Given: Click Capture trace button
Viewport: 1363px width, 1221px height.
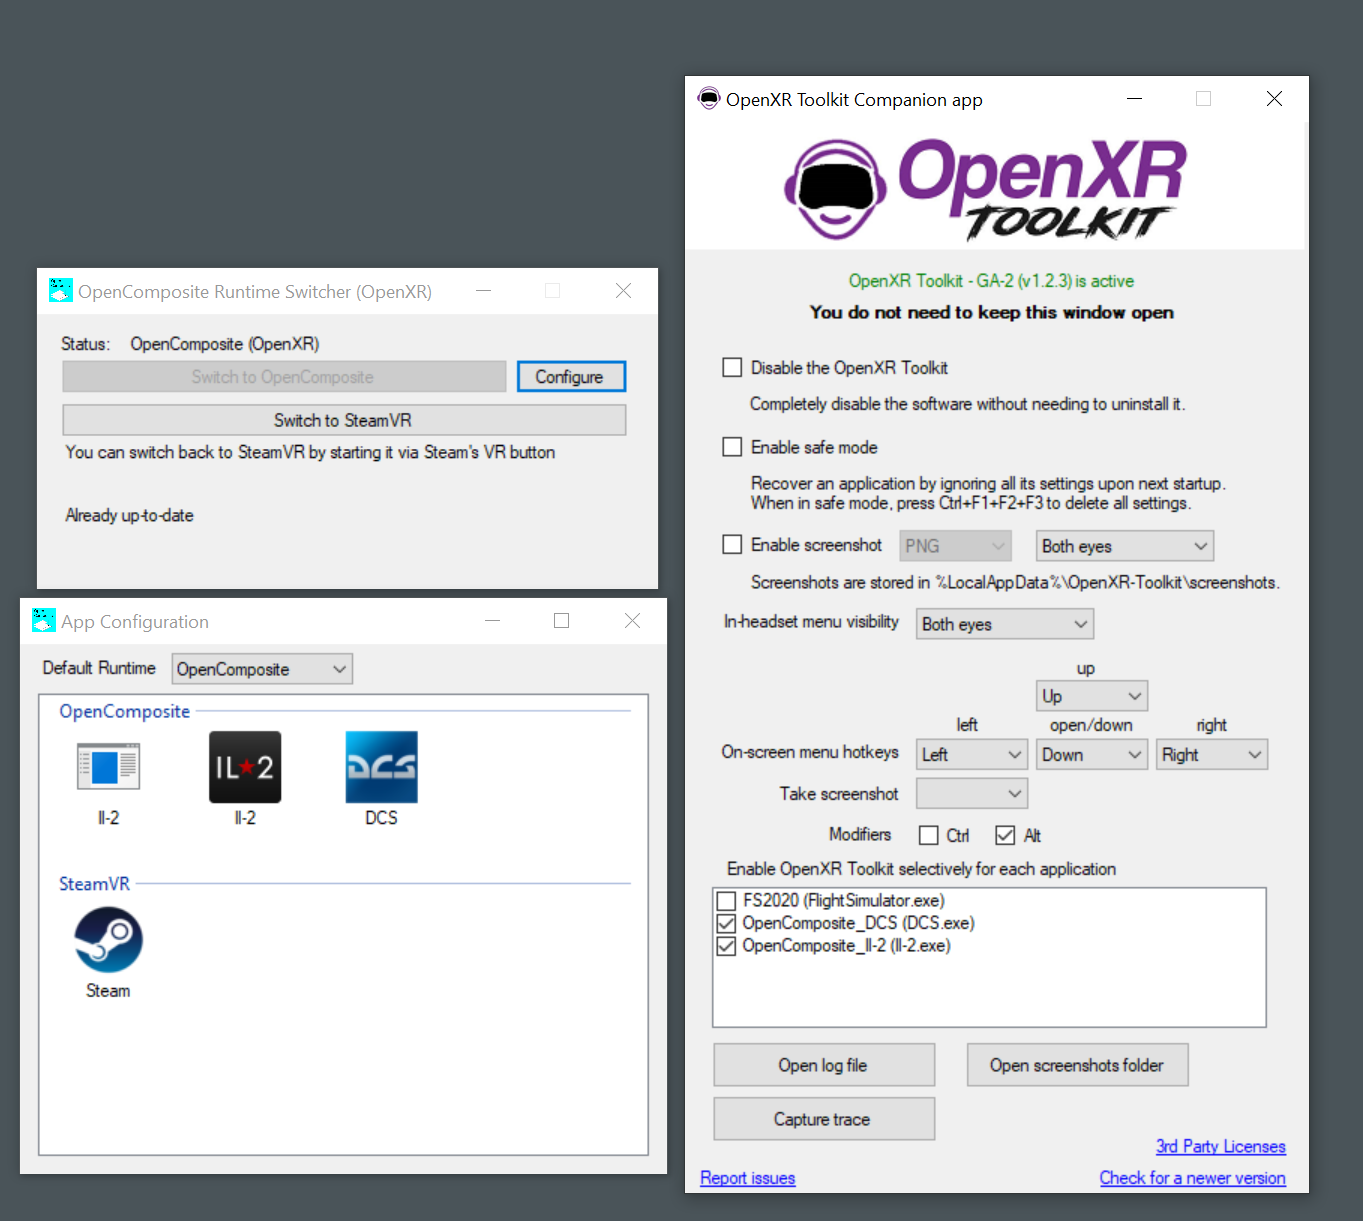Looking at the screenshot, I should (824, 1119).
